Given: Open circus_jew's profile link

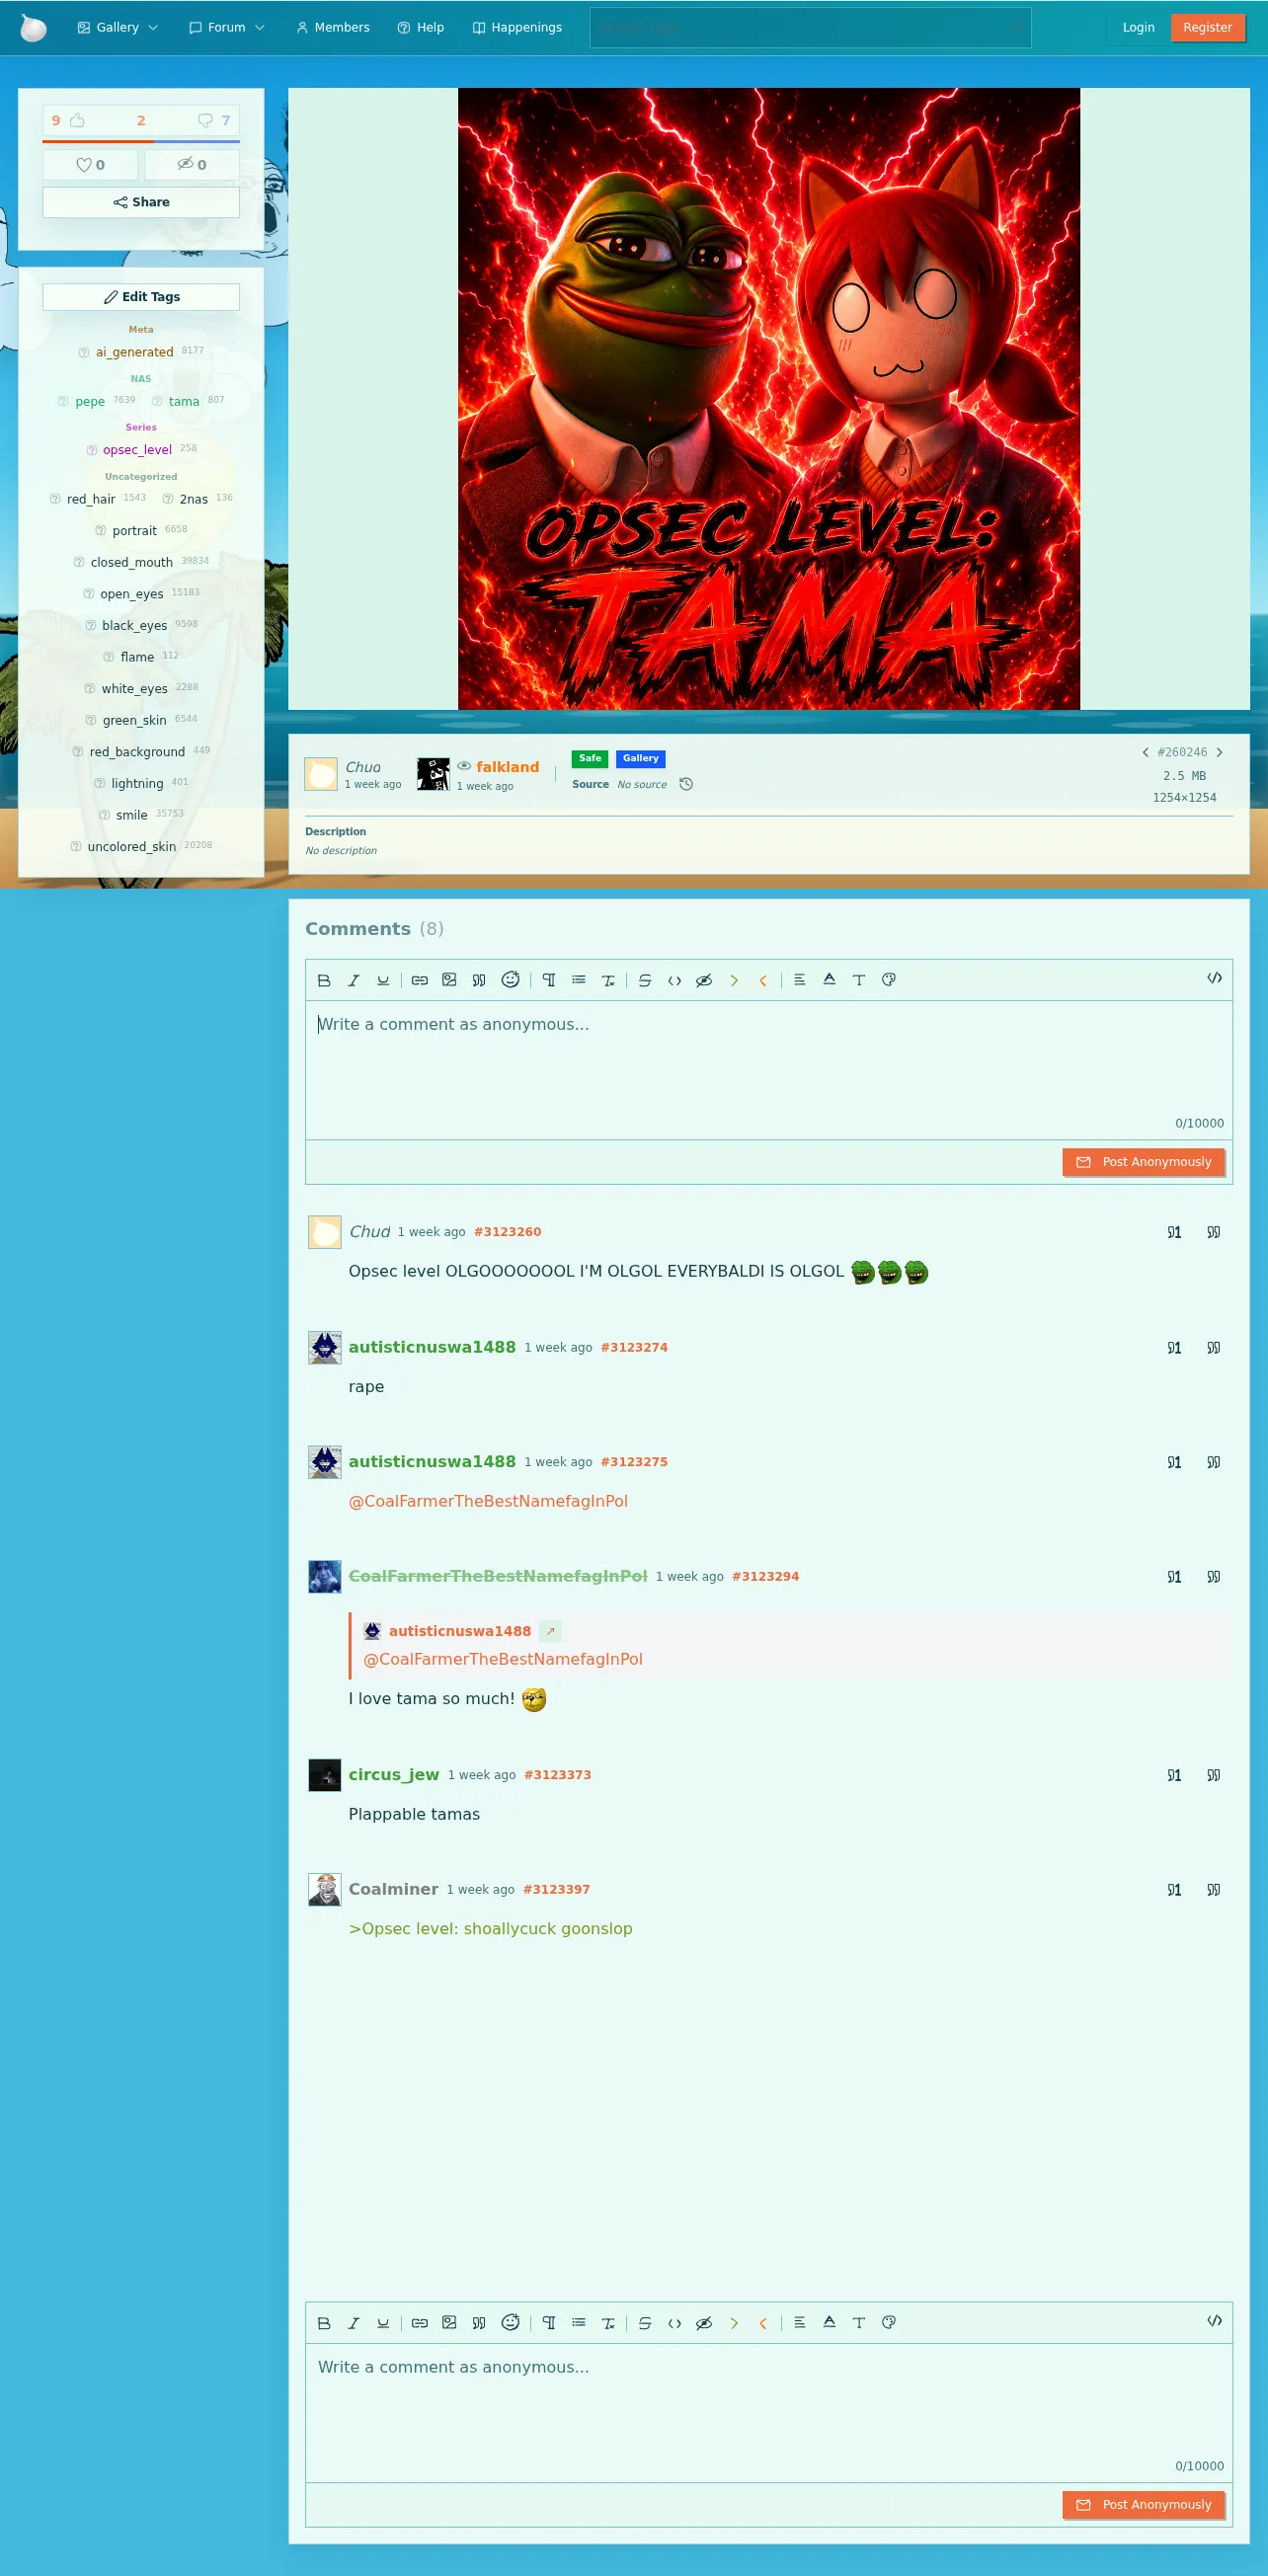Looking at the screenshot, I should (394, 1775).
